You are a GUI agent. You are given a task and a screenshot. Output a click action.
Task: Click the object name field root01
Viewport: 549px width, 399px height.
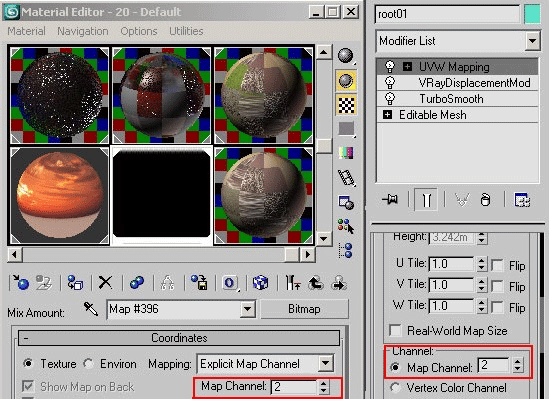pos(447,14)
